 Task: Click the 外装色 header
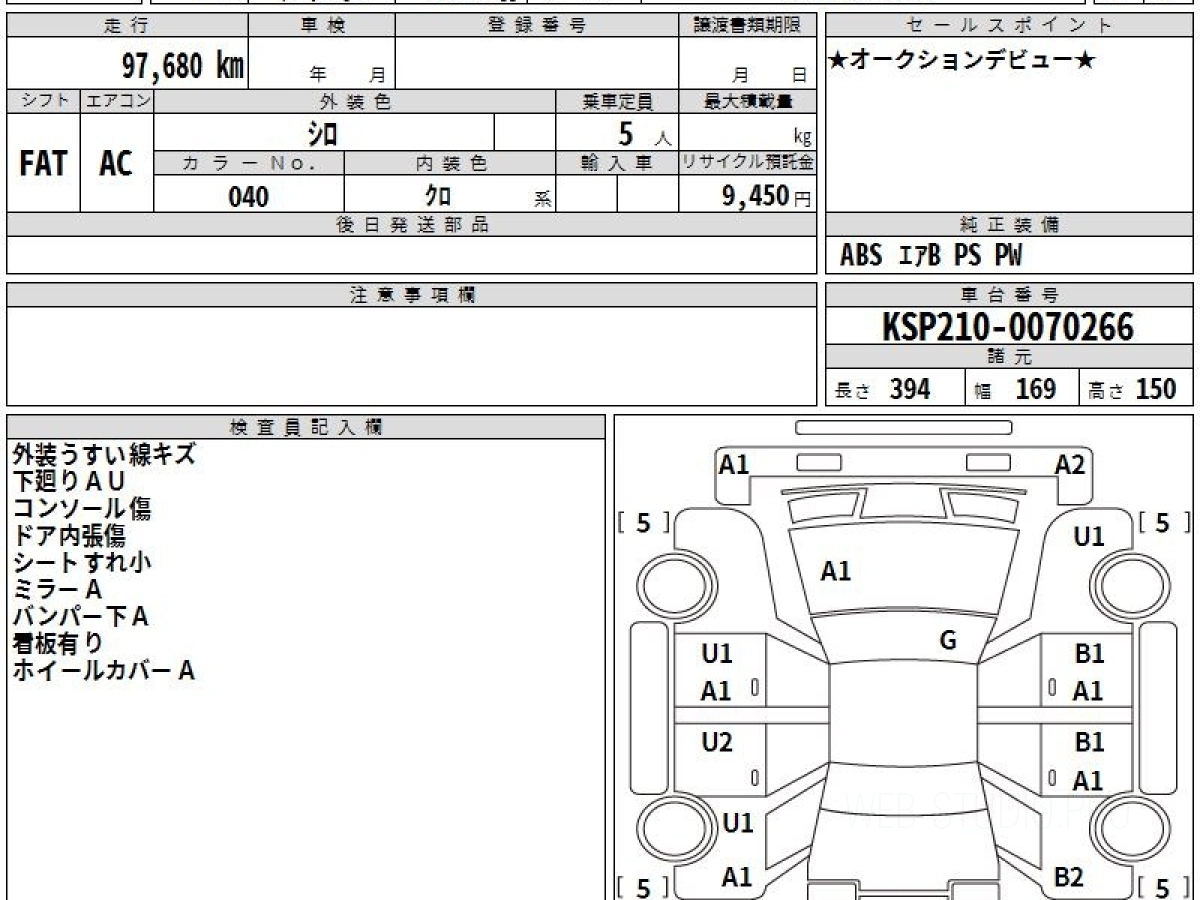(355, 101)
